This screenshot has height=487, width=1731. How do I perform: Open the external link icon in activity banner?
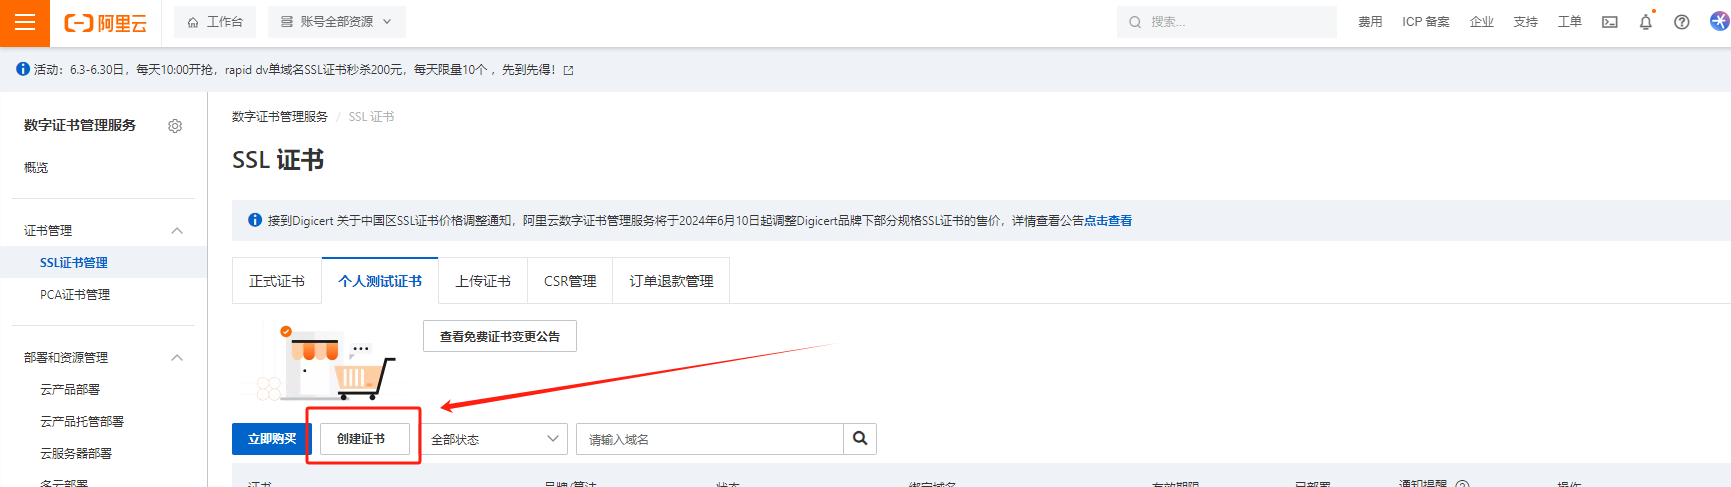coord(569,70)
